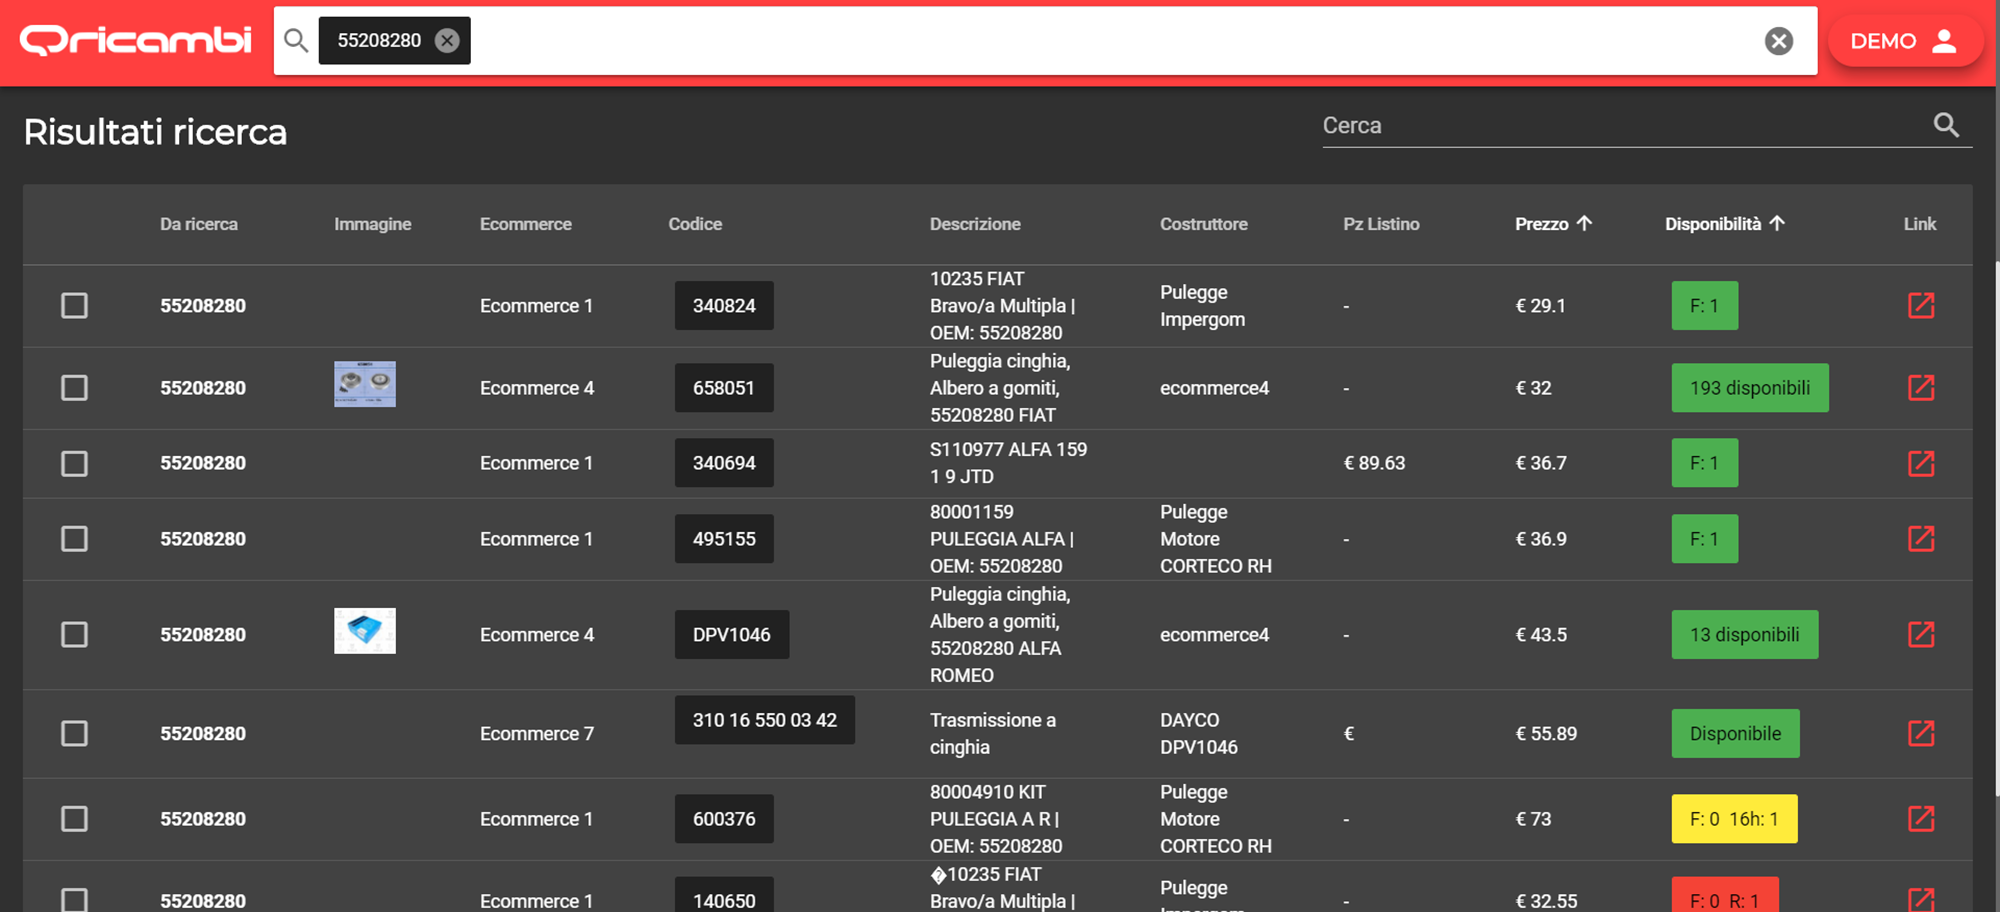
Task: Open external link for code 340694
Action: [1921, 463]
